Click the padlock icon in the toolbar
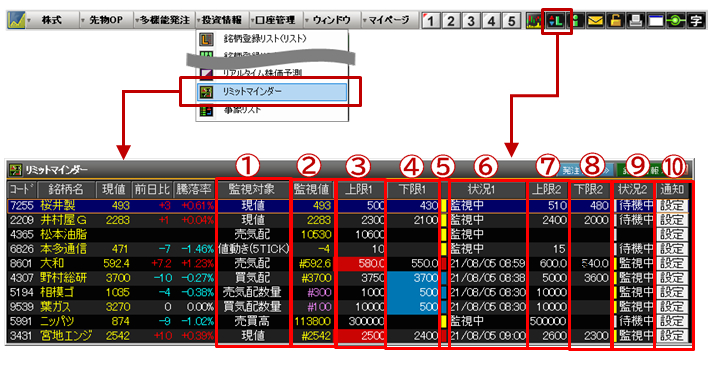712x365 pixels. [615, 21]
